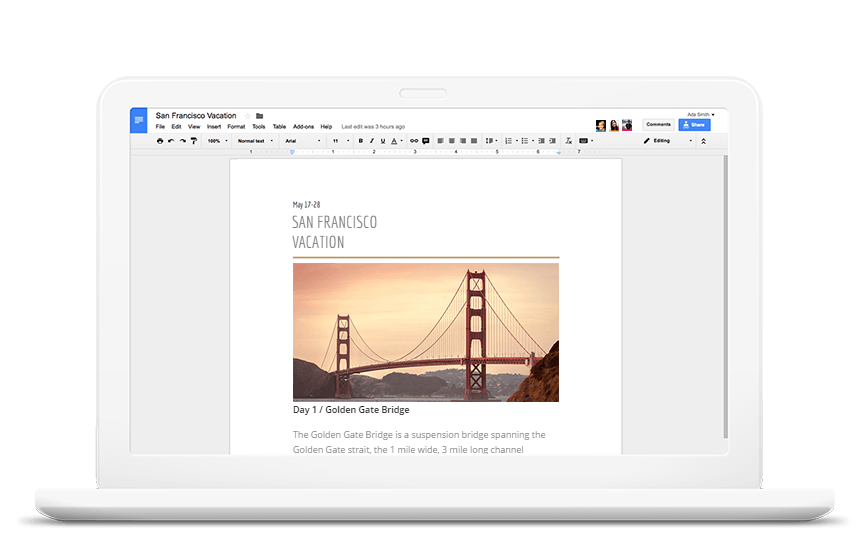This screenshot has width=868, height=560.
Task: Star the San Francisco Vacation document
Action: pyautogui.click(x=247, y=116)
